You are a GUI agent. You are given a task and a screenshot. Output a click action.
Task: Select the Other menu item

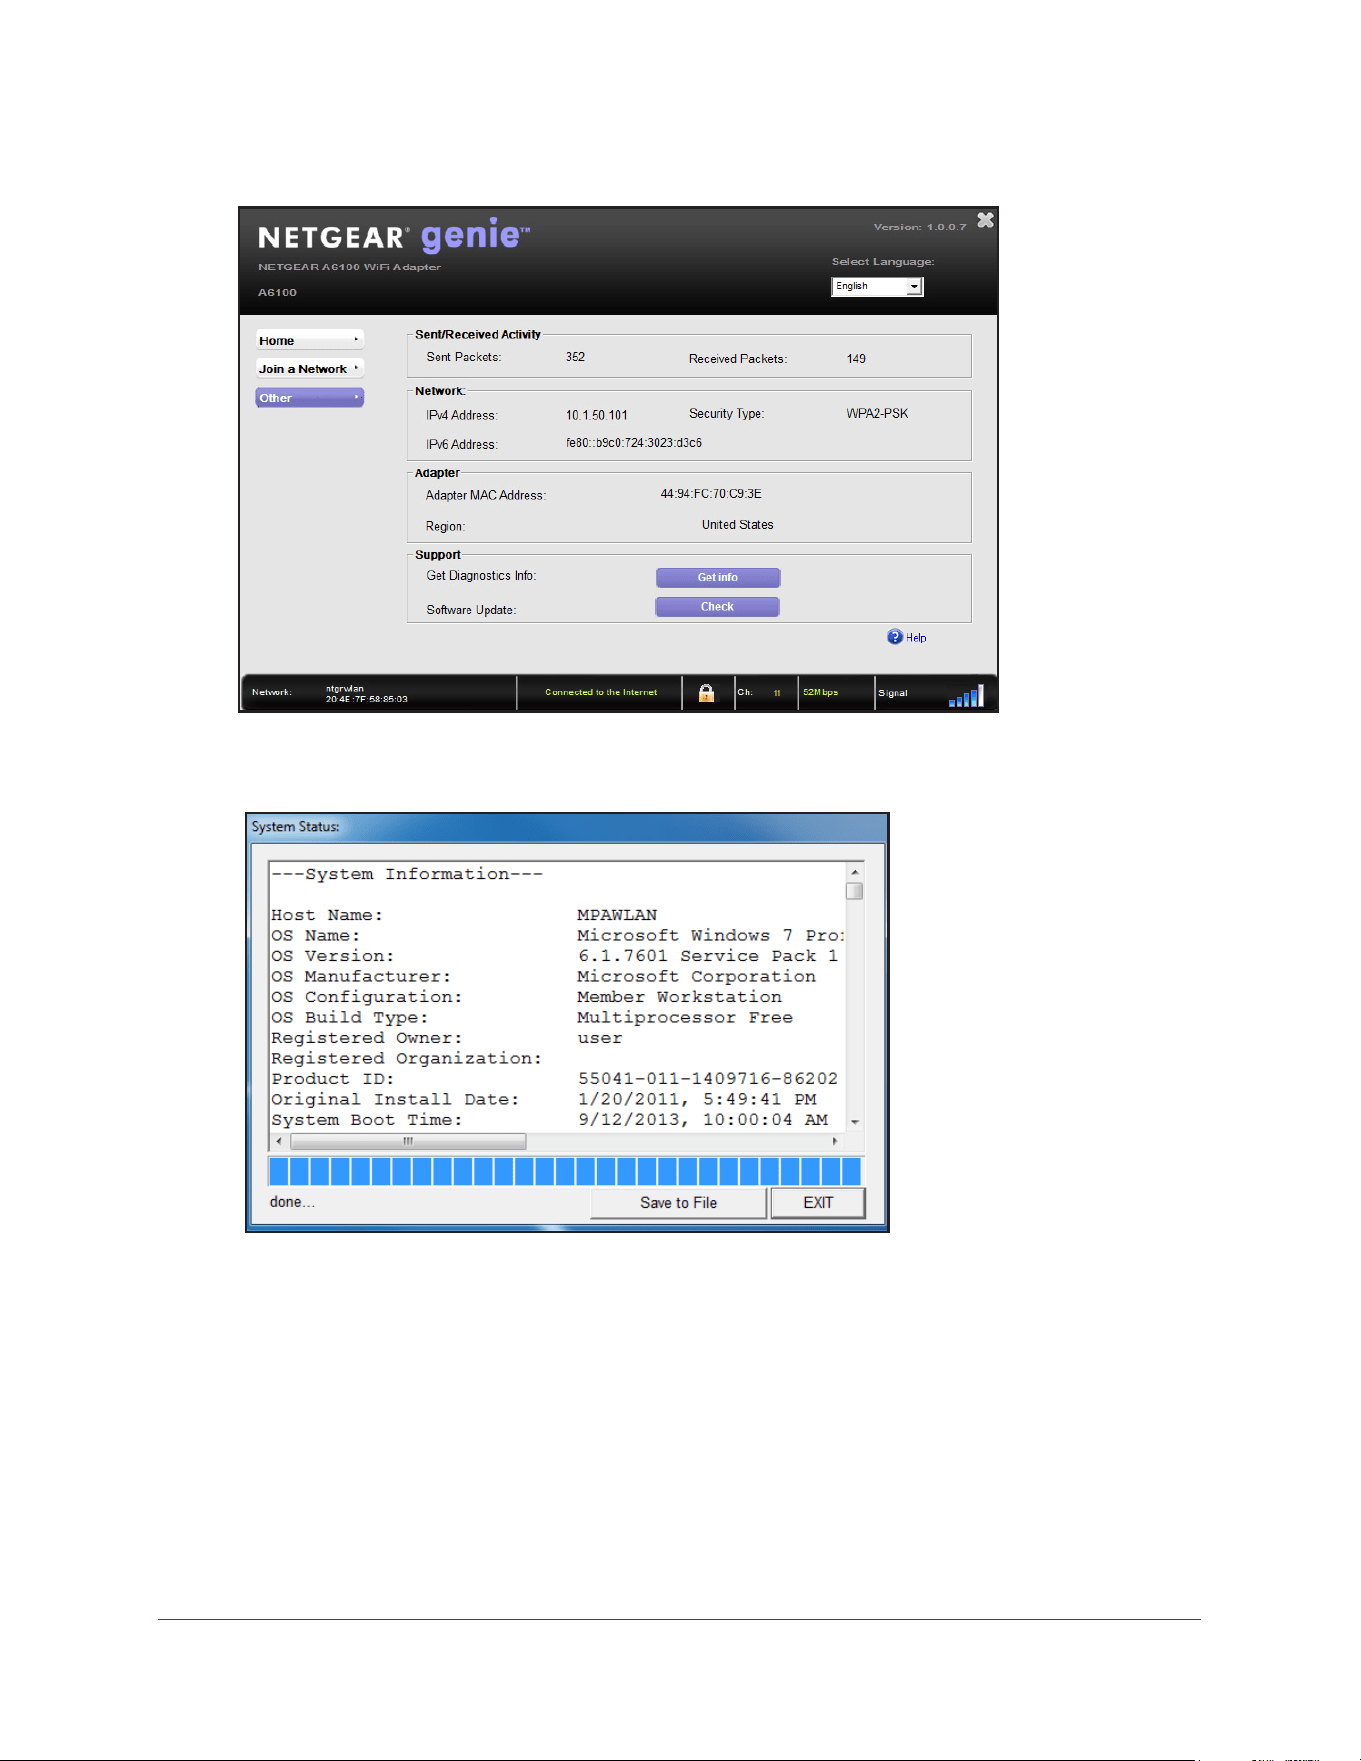(310, 397)
